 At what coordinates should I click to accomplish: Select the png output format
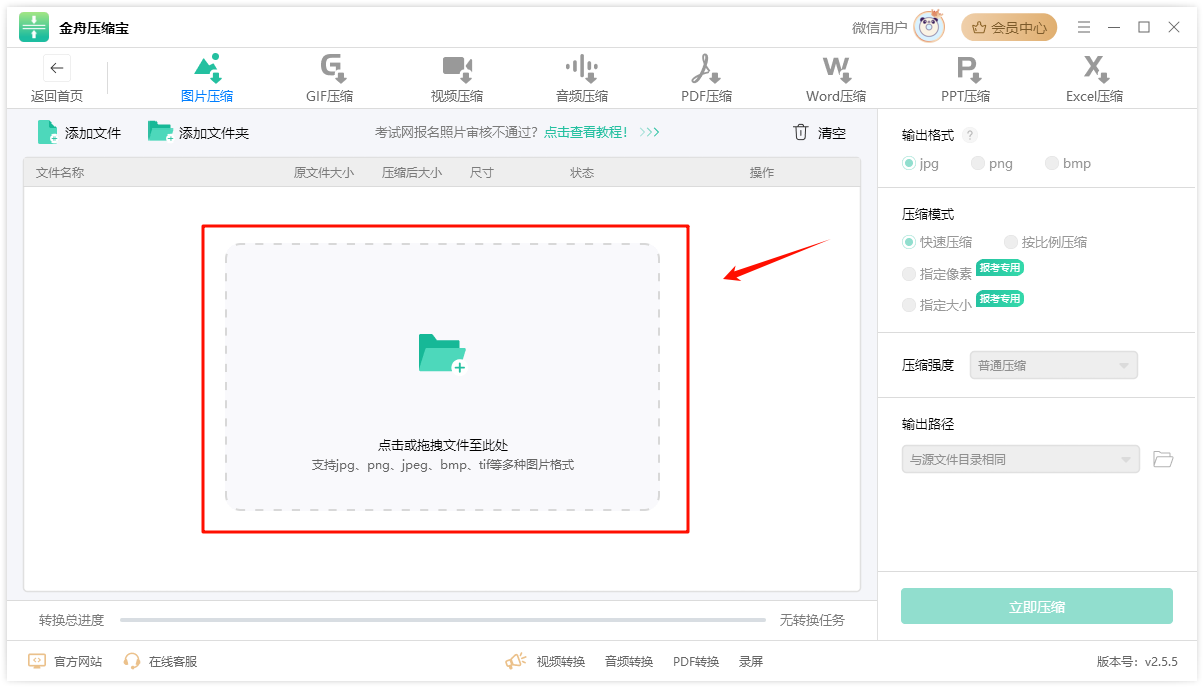click(992, 163)
